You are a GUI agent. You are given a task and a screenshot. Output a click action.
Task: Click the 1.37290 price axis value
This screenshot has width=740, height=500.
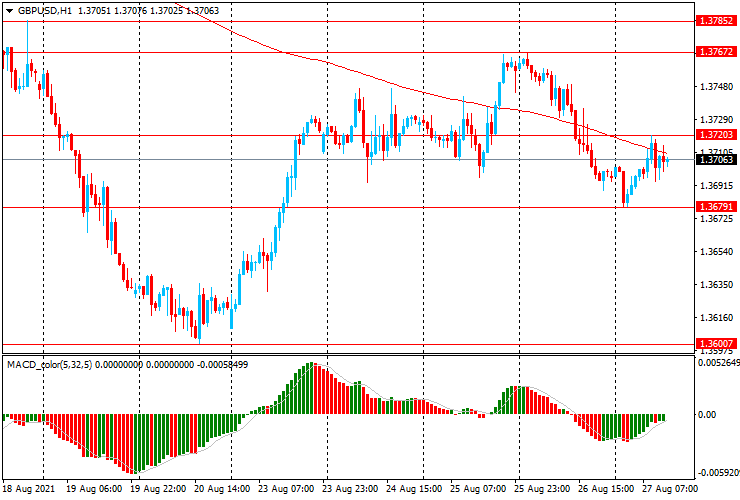[x=717, y=120]
